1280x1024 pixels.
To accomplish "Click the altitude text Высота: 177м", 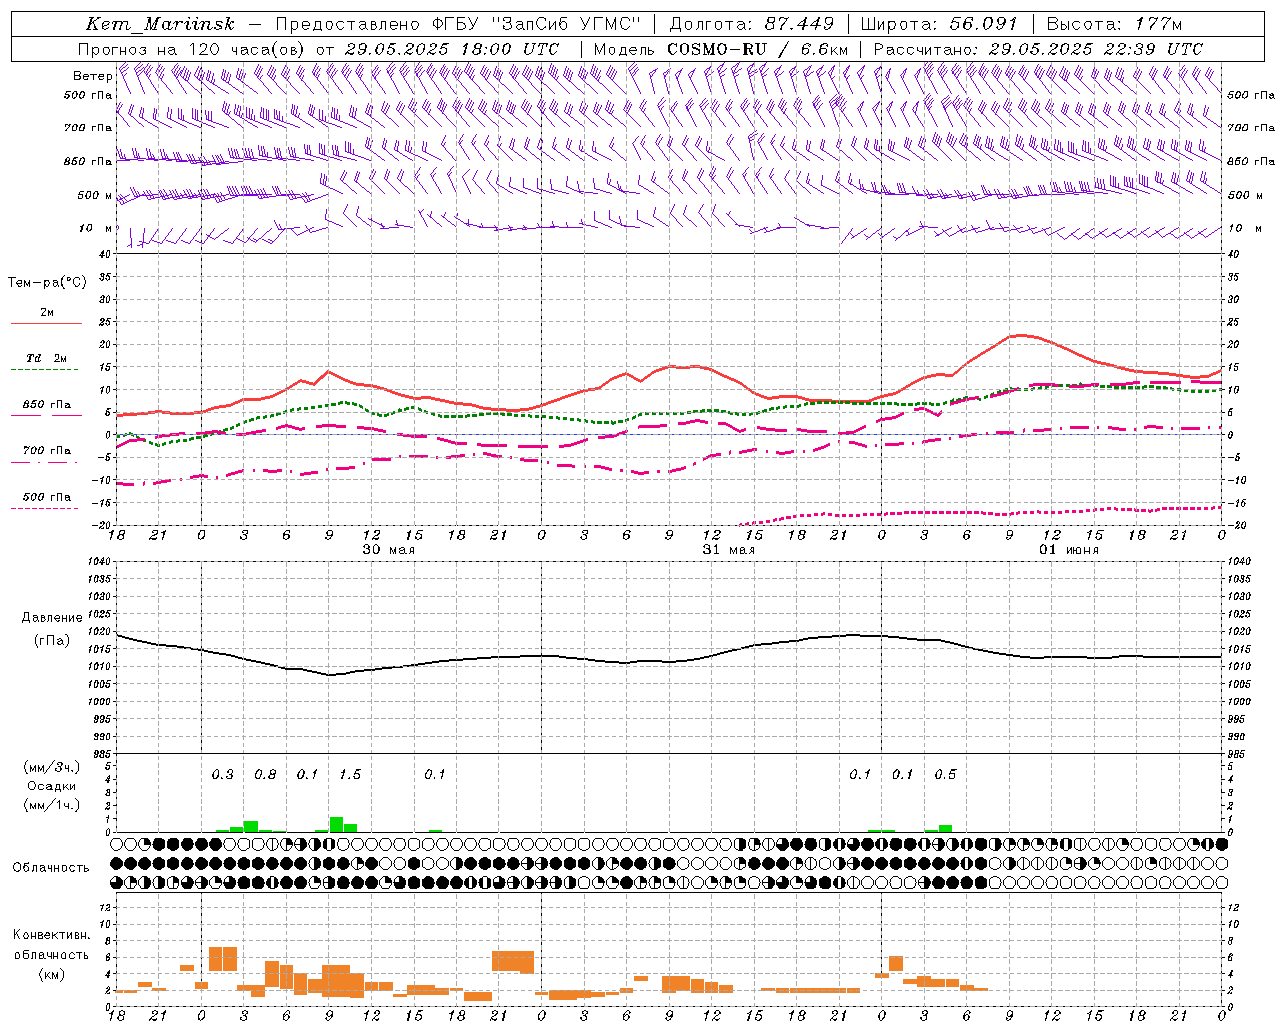I will (1114, 24).
